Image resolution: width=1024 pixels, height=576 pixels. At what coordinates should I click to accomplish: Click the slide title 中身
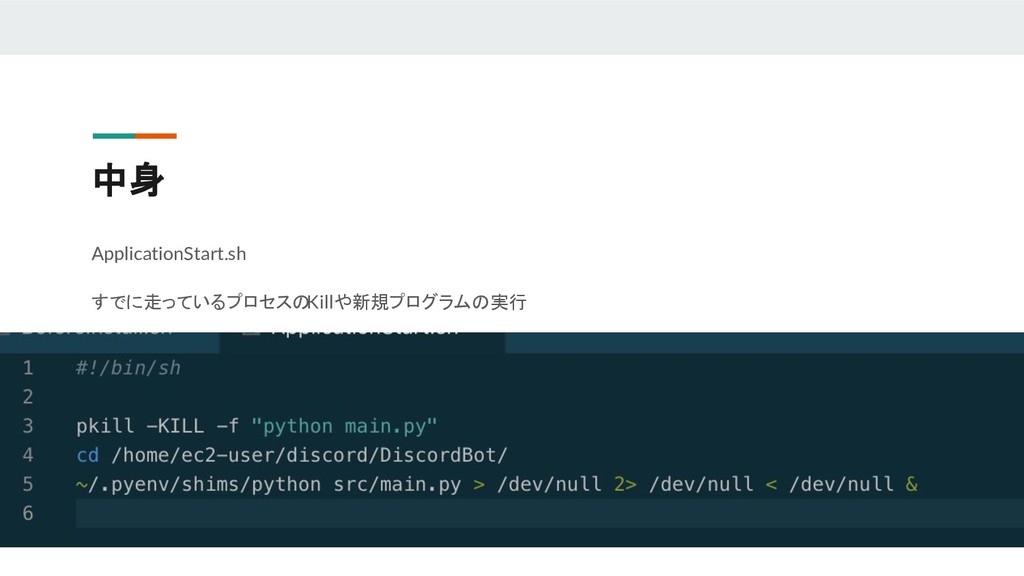(128, 180)
